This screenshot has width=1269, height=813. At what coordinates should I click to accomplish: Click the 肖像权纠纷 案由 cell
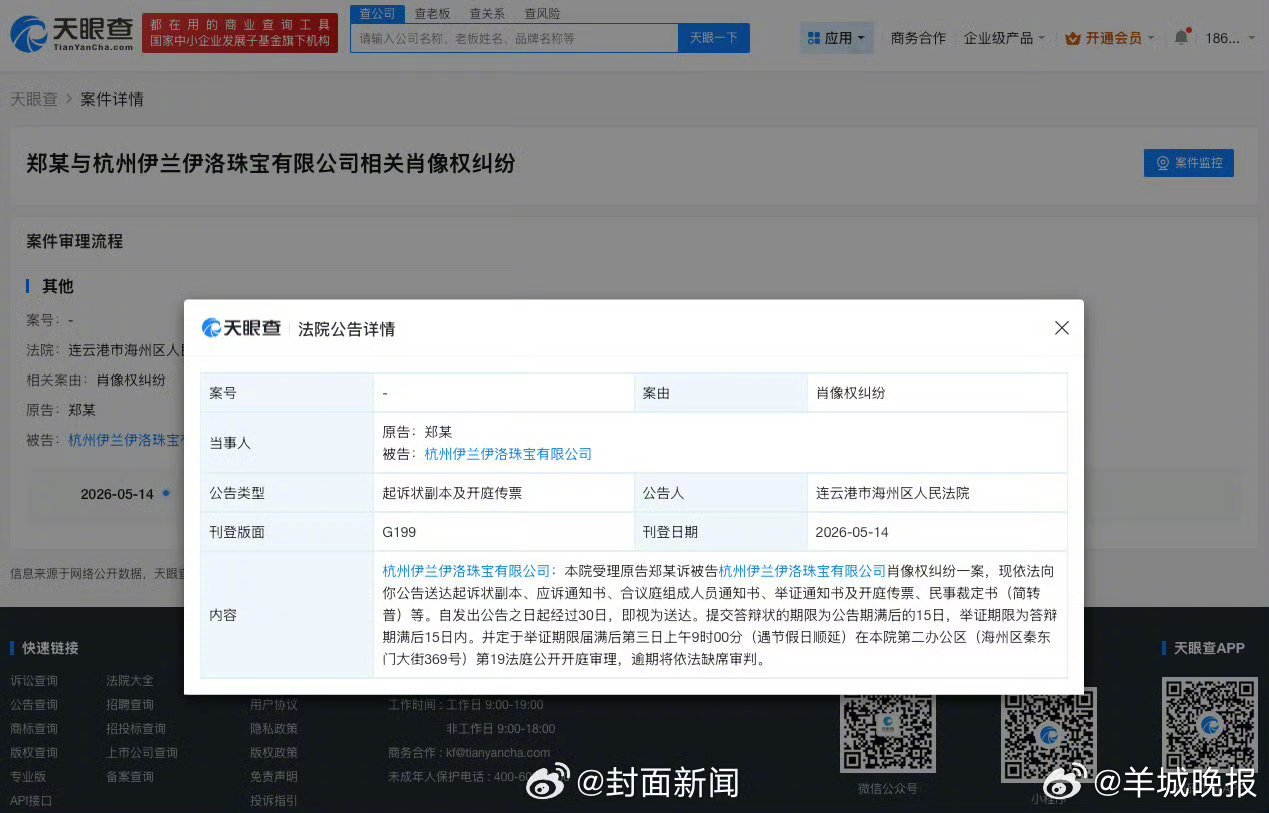click(x=937, y=393)
